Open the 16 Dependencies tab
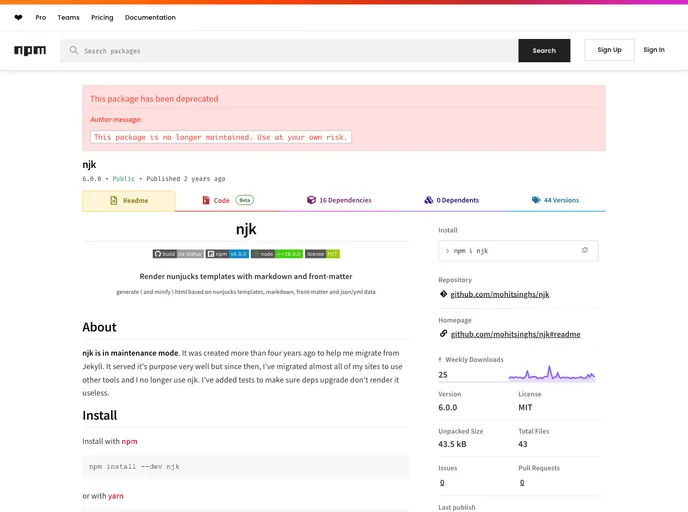The image size is (688, 512). pyautogui.click(x=339, y=201)
